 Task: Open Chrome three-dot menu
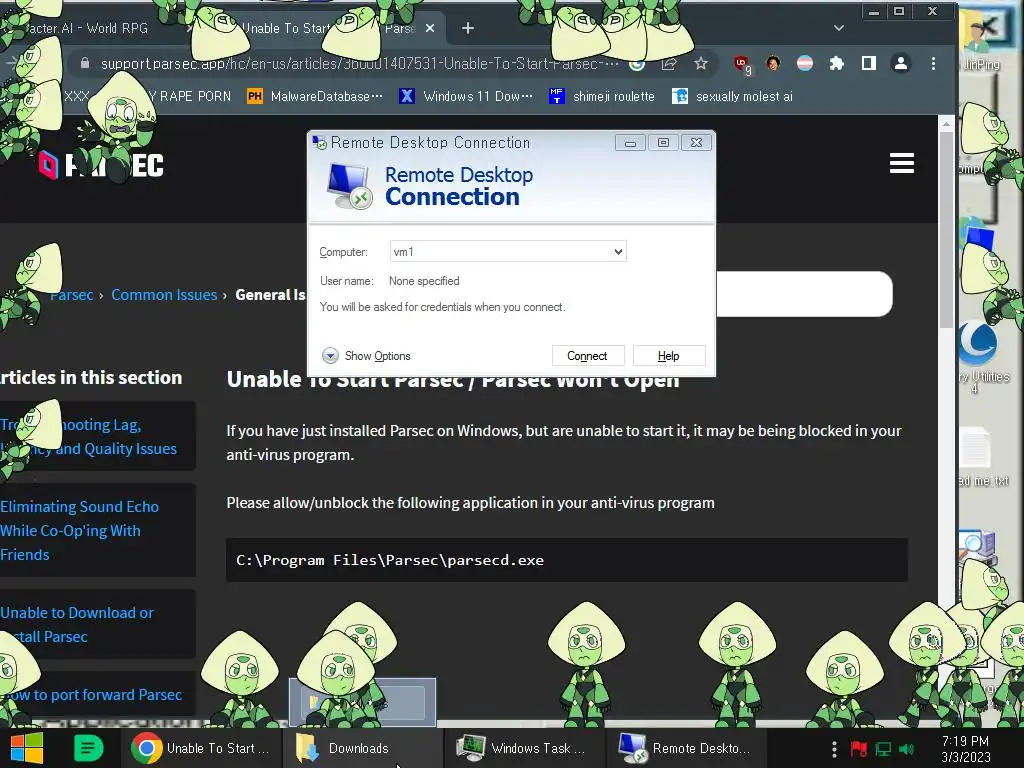[x=933, y=63]
